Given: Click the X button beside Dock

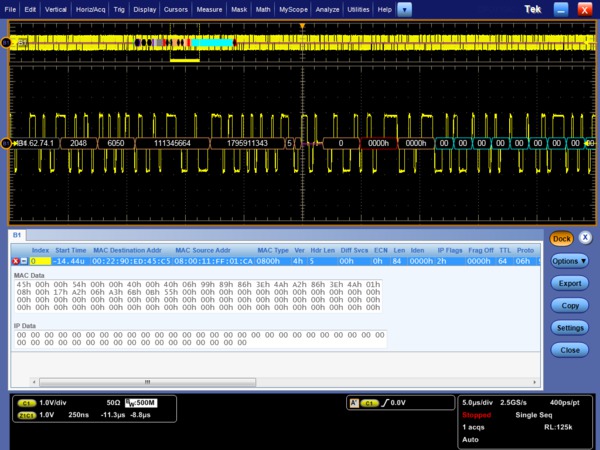Looking at the screenshot, I should coord(586,238).
